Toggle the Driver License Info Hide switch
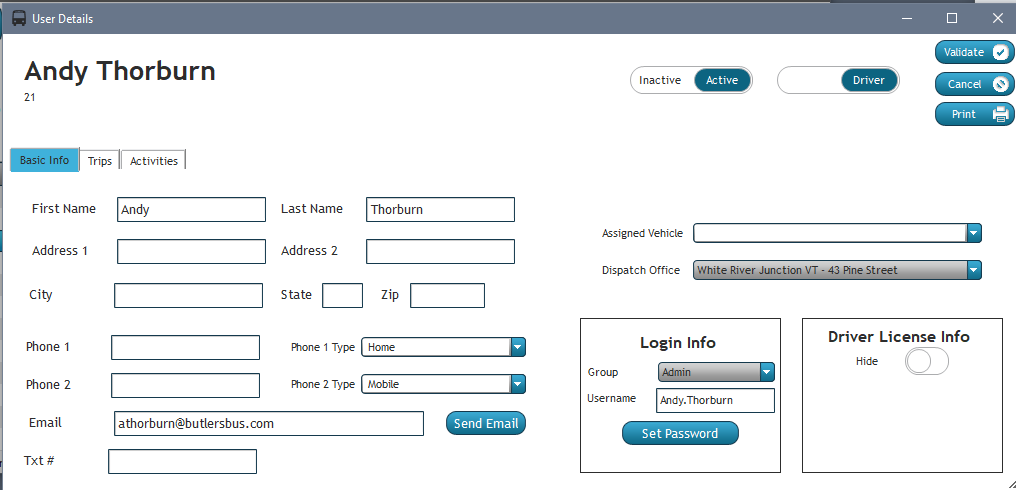 coord(926,362)
